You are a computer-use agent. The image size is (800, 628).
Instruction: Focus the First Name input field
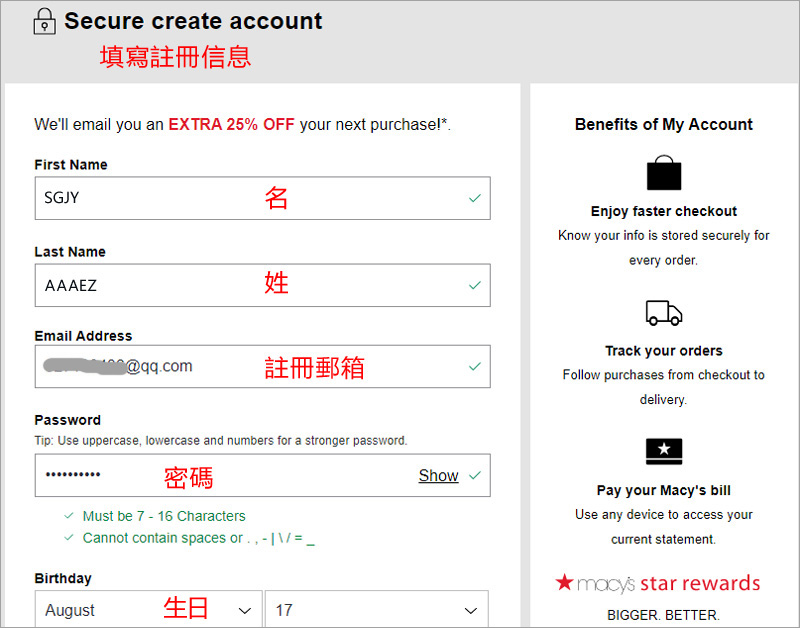point(150,198)
